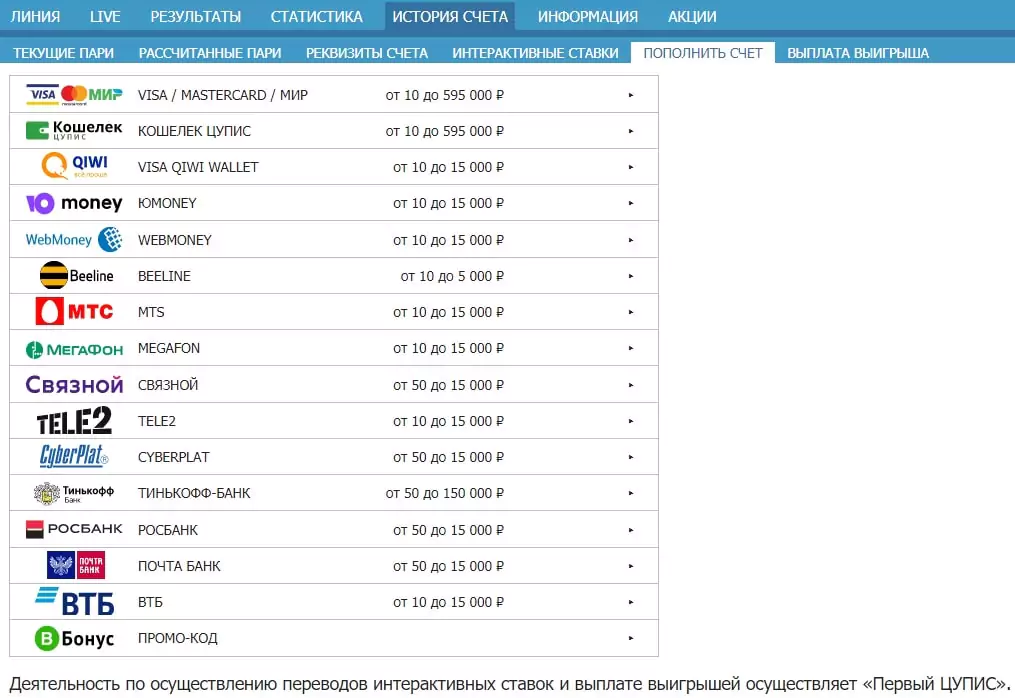Image resolution: width=1015 pixels, height=698 pixels.
Task: Switch to РЕКВИЗИТЫ СЧЕТА tab
Action: click(367, 53)
